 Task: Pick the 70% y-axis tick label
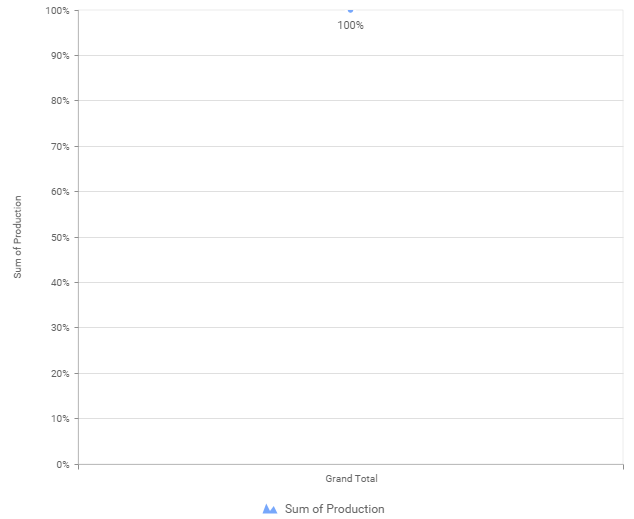59,147
